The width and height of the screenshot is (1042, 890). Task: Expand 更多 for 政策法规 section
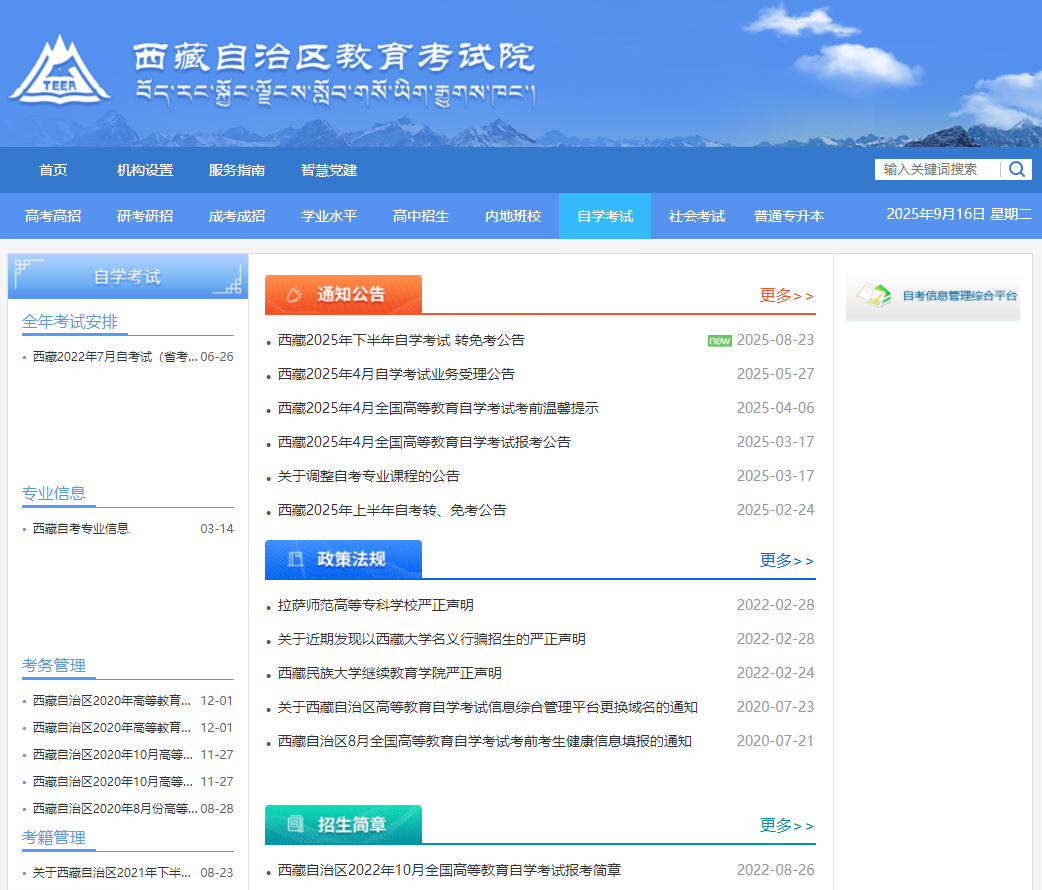[x=786, y=560]
